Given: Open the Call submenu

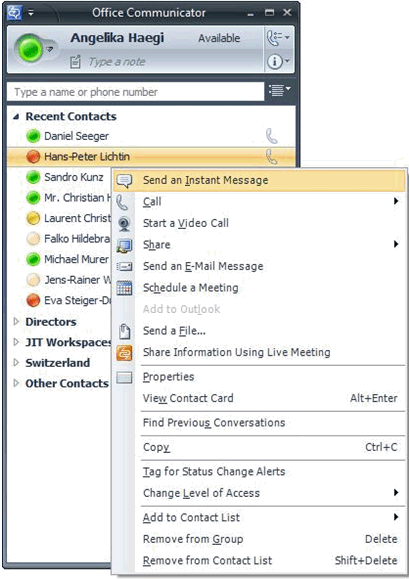Looking at the screenshot, I should coord(259,202).
